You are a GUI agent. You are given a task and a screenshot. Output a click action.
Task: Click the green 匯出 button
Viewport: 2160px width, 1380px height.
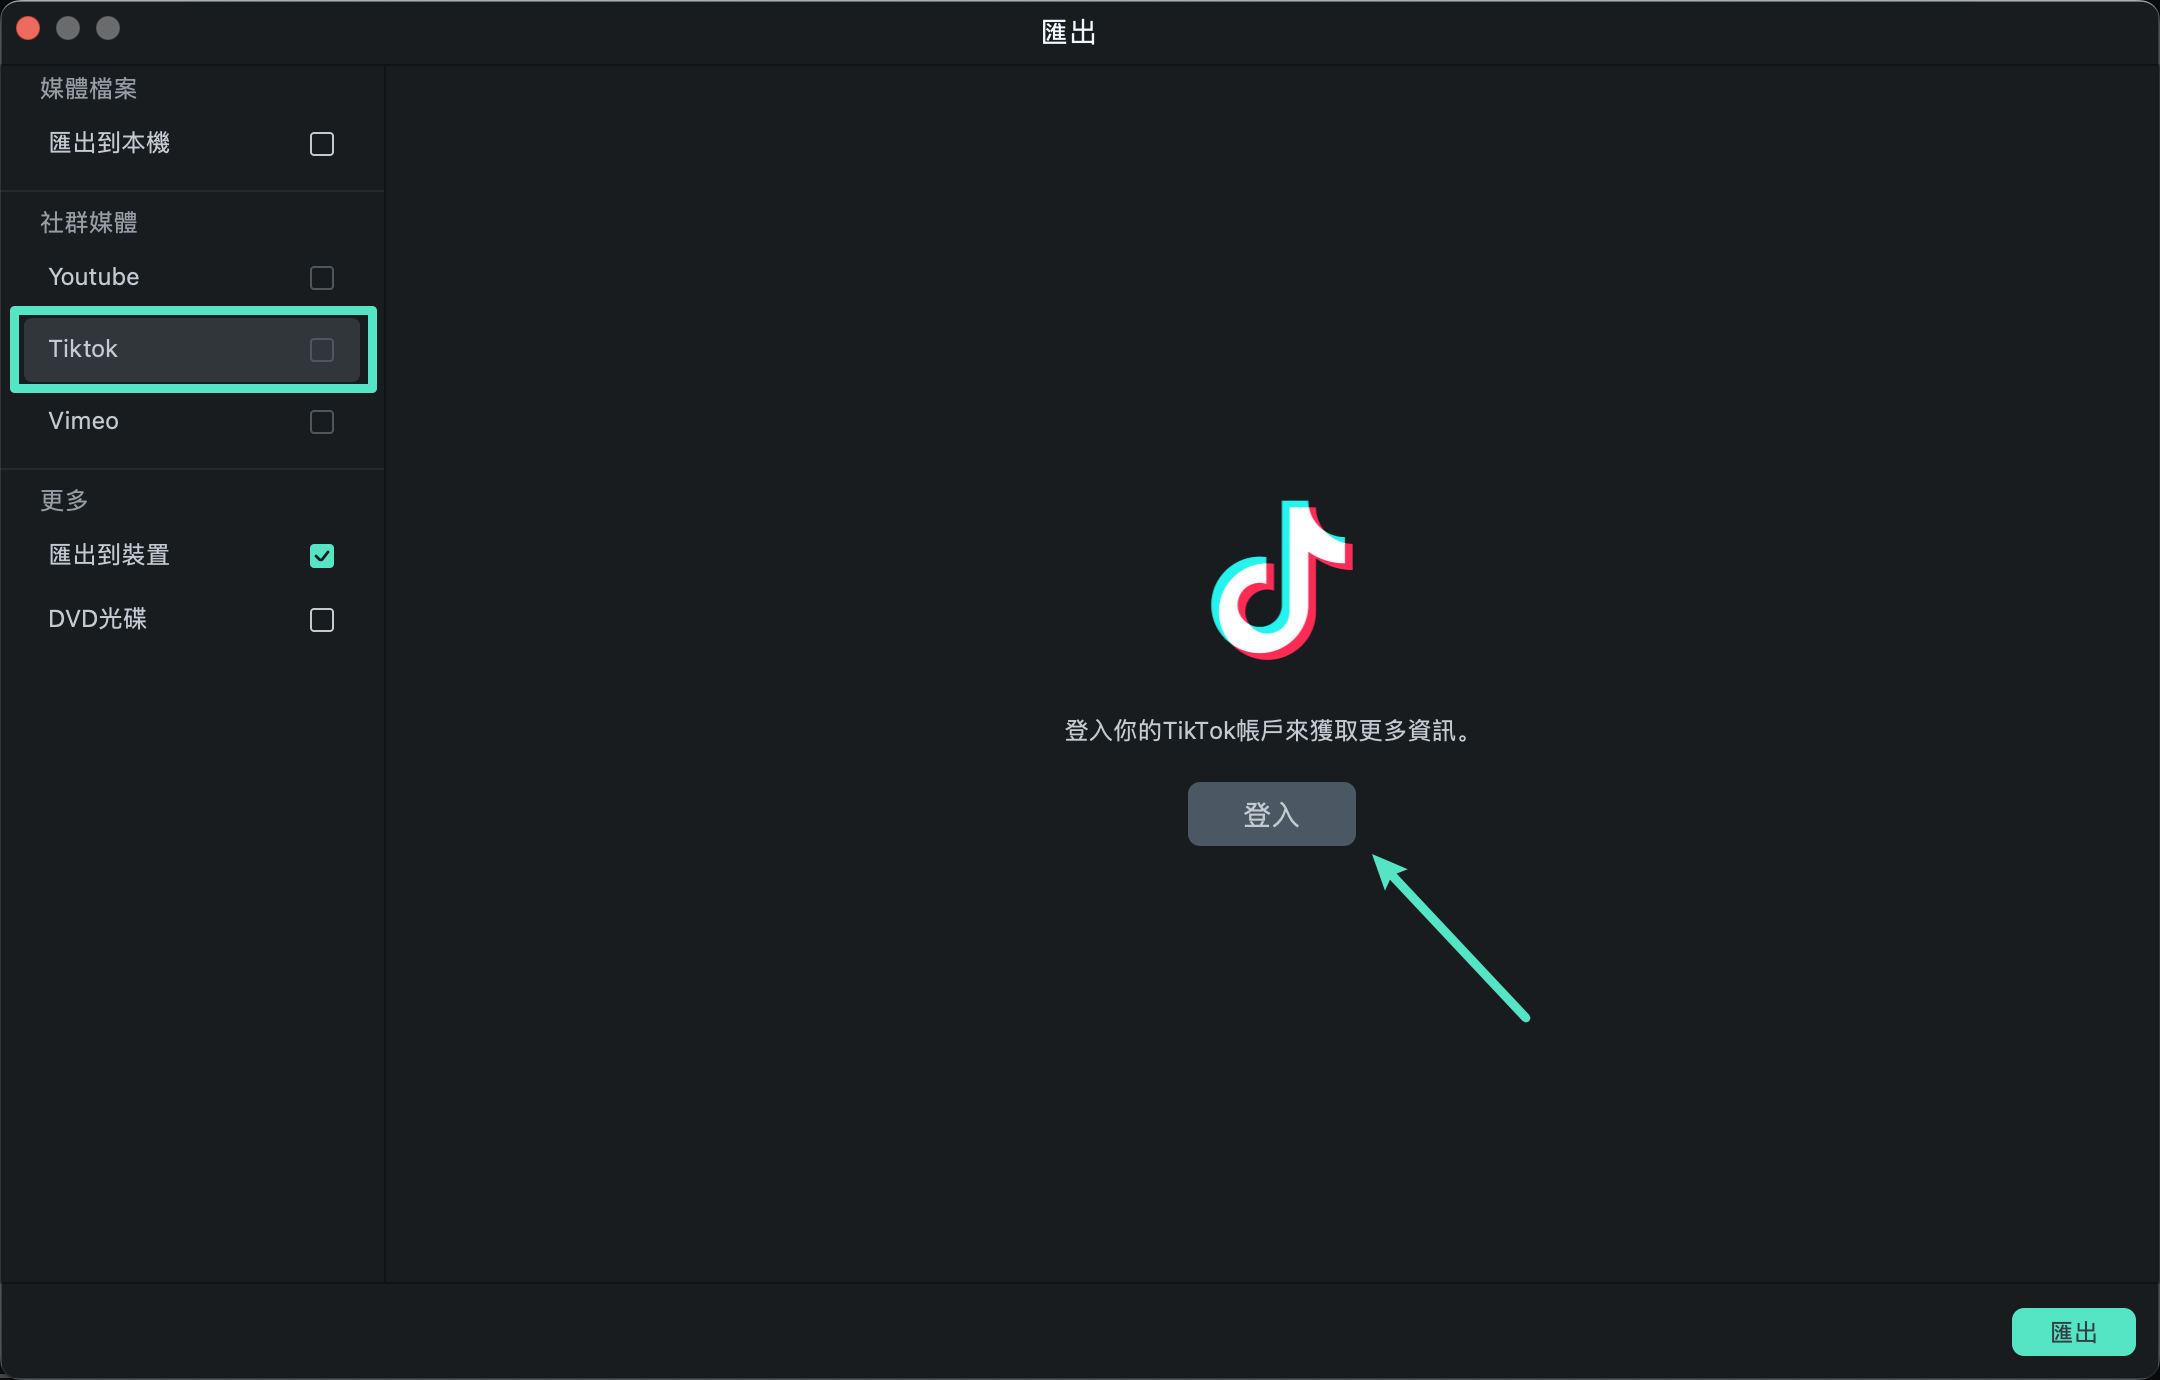point(2073,1332)
